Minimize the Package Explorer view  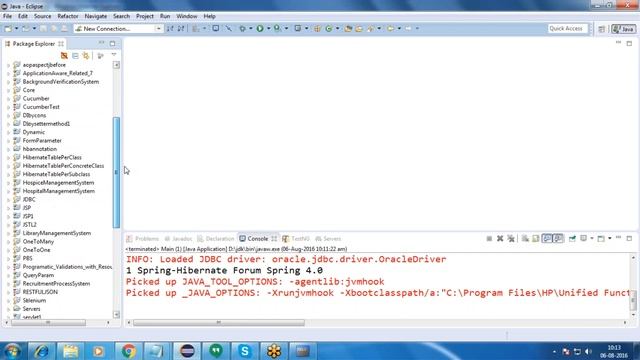click(102, 43)
